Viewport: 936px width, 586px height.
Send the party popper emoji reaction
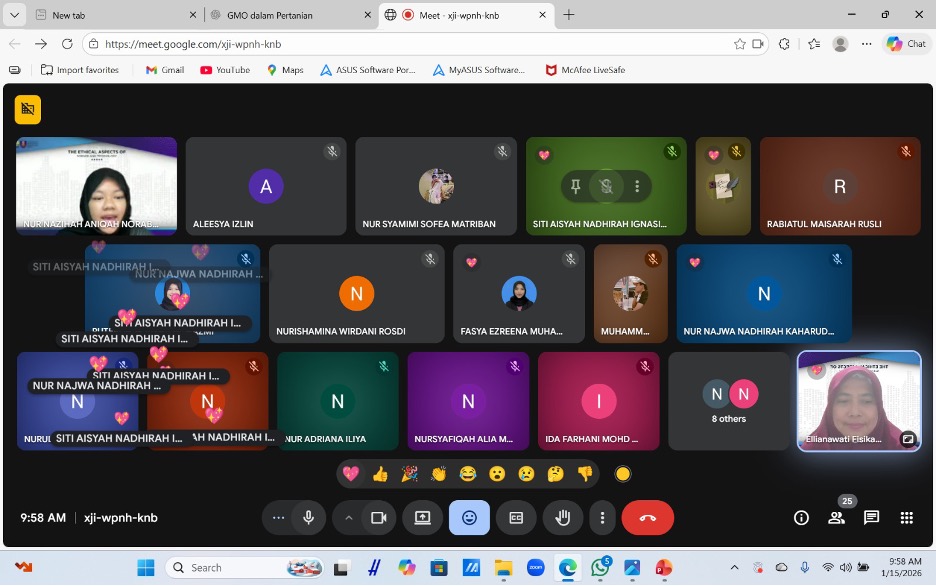(x=409, y=474)
